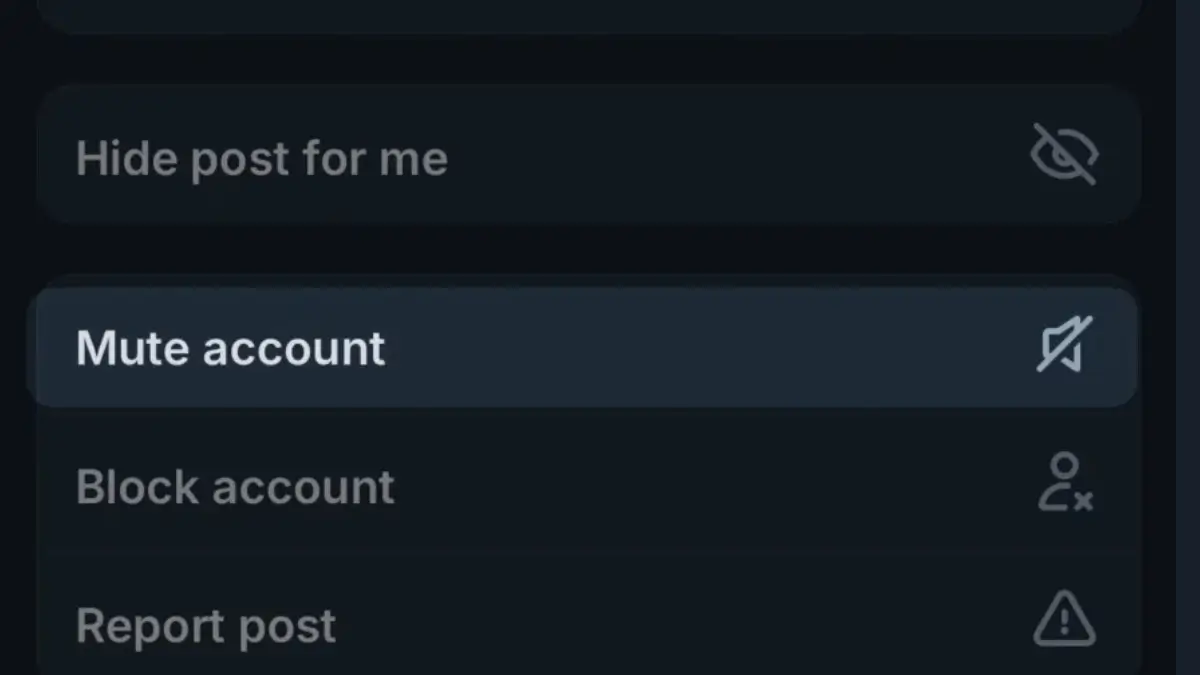Select the "Hide post for me" label
The width and height of the screenshot is (1200, 675).
tap(261, 159)
